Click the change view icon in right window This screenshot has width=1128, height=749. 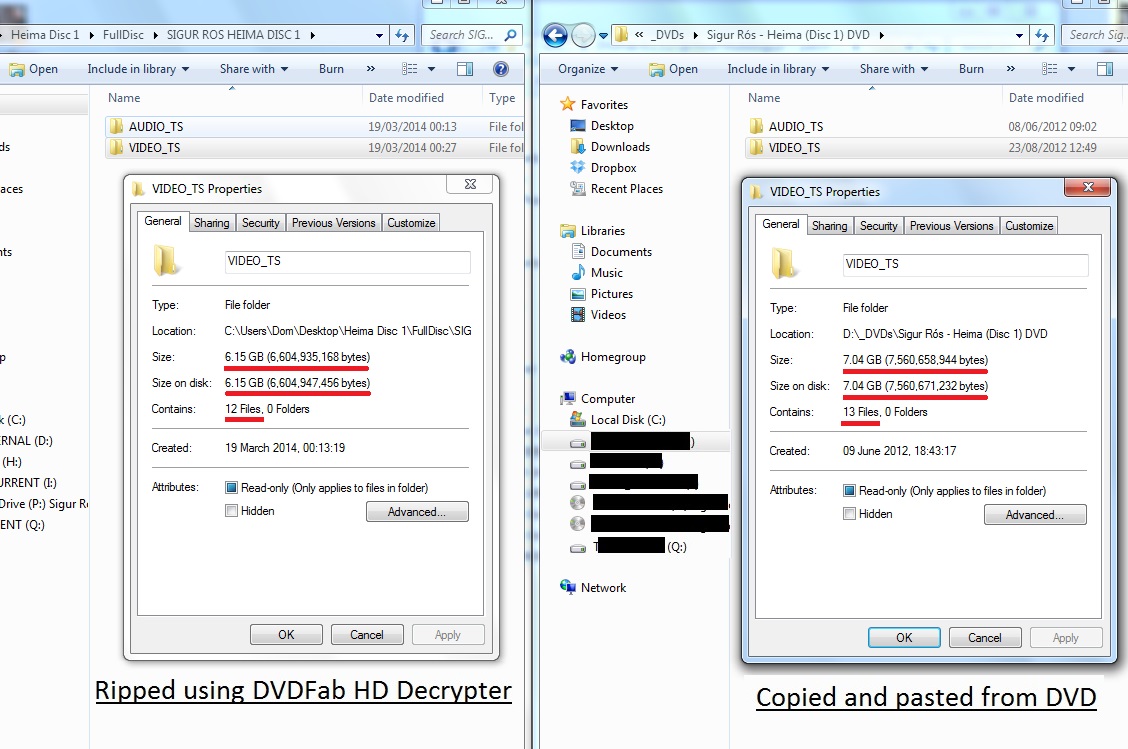[1050, 69]
